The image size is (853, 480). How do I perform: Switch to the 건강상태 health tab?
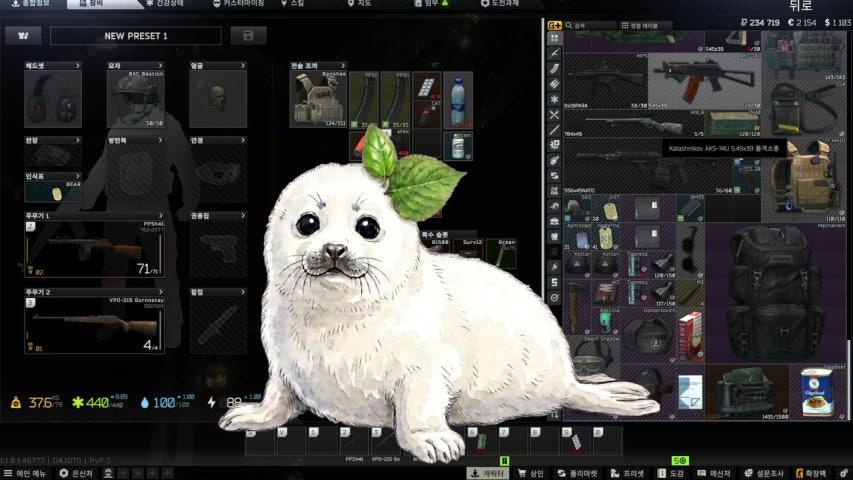click(164, 3)
